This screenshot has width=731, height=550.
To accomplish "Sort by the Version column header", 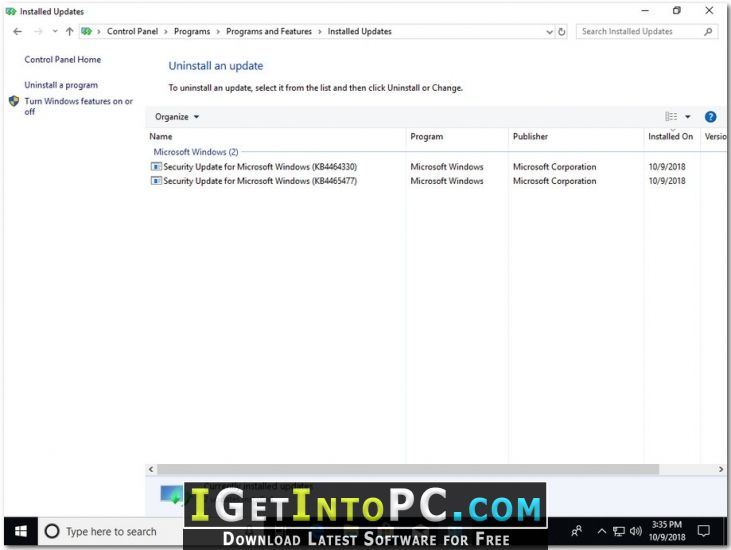I will [x=715, y=137].
